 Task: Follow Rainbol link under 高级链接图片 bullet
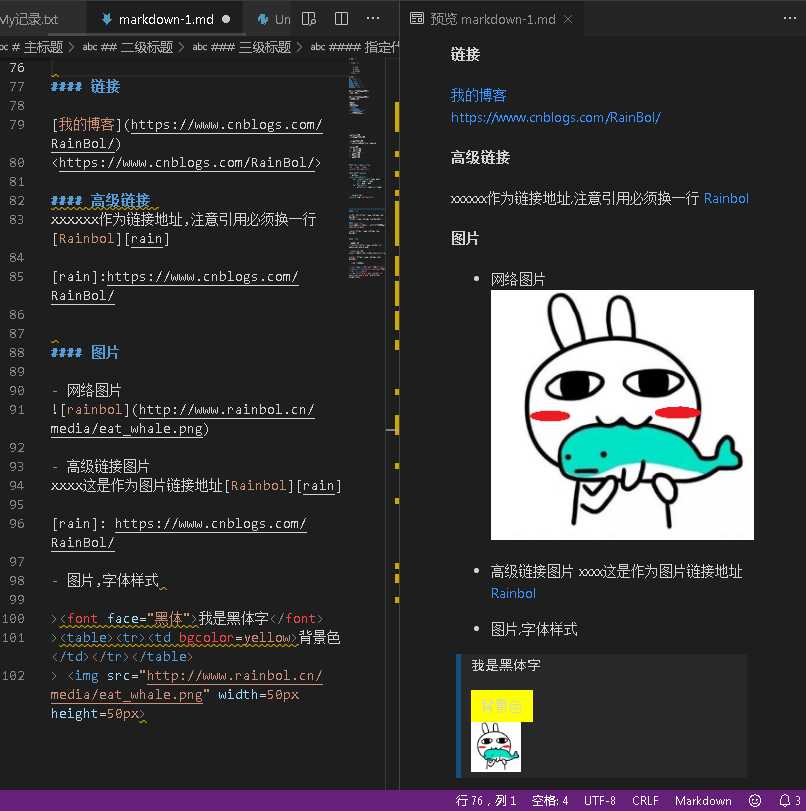513,593
